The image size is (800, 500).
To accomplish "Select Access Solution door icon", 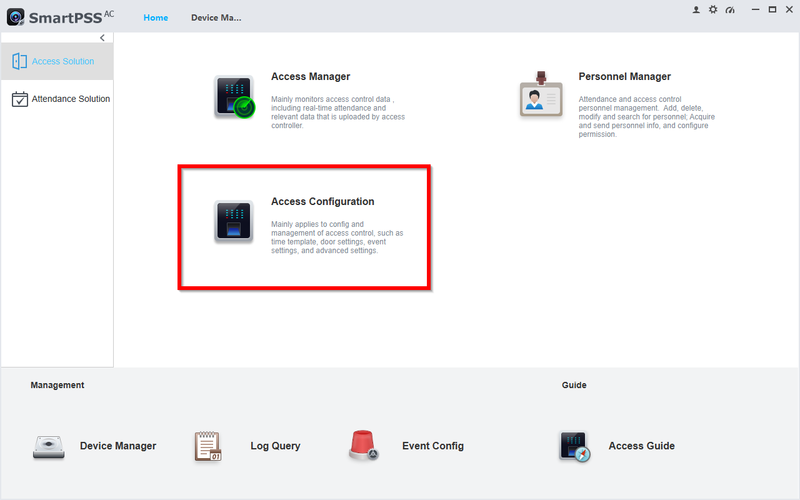I will [19, 61].
